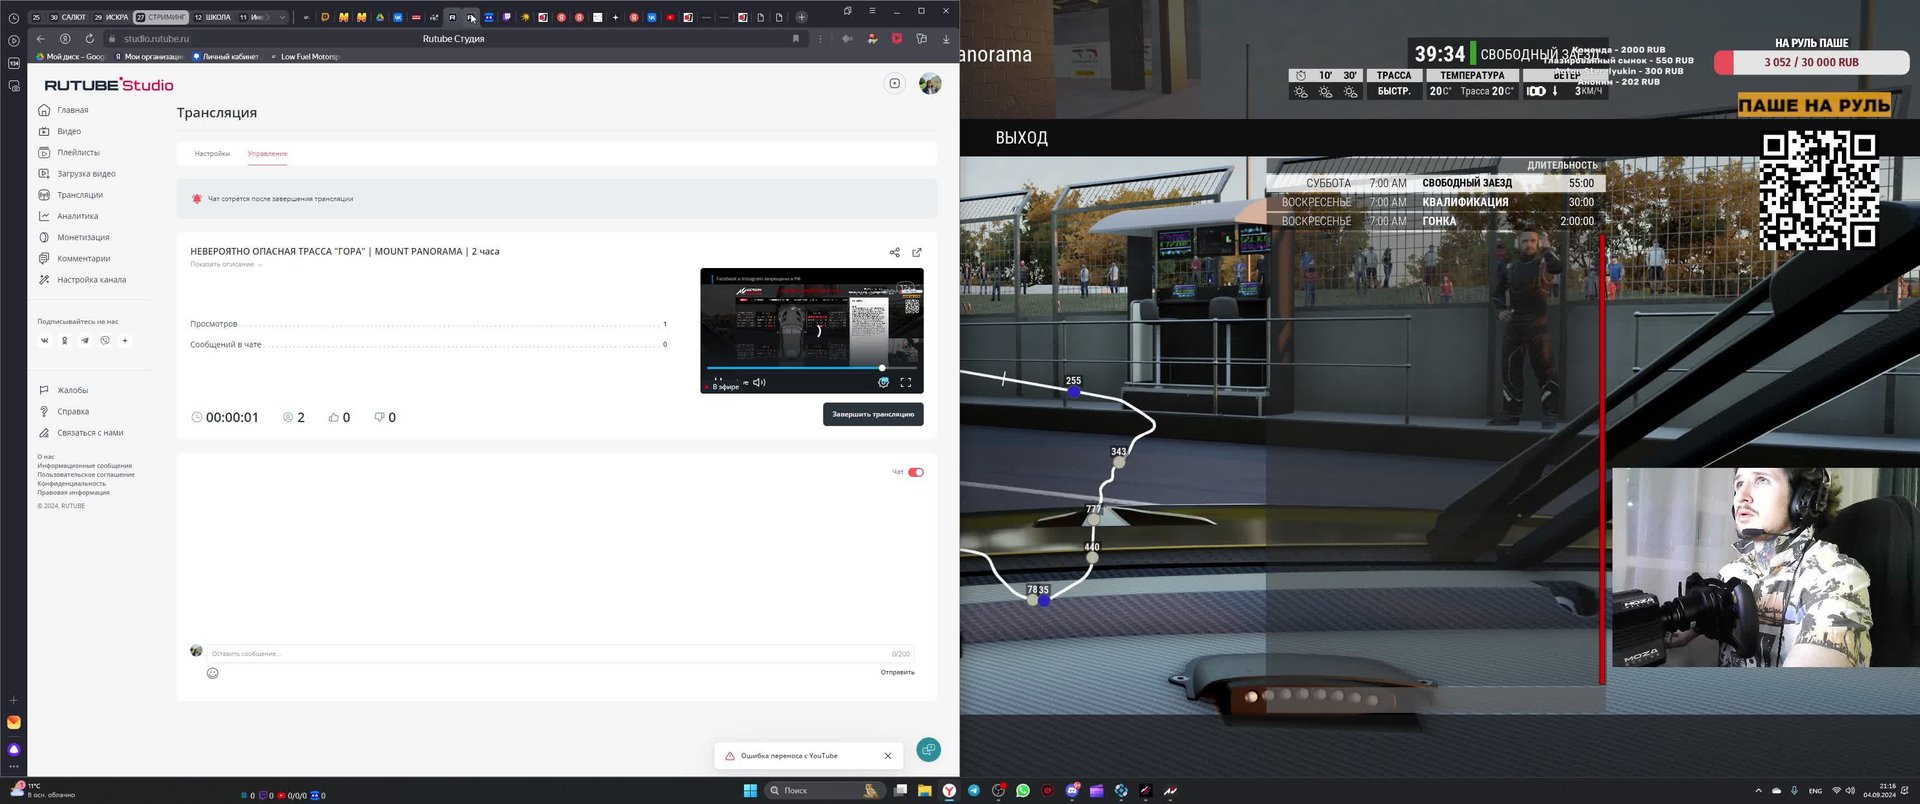Open Пользовательское соглашение footer link
The width and height of the screenshot is (1920, 804).
[86, 474]
